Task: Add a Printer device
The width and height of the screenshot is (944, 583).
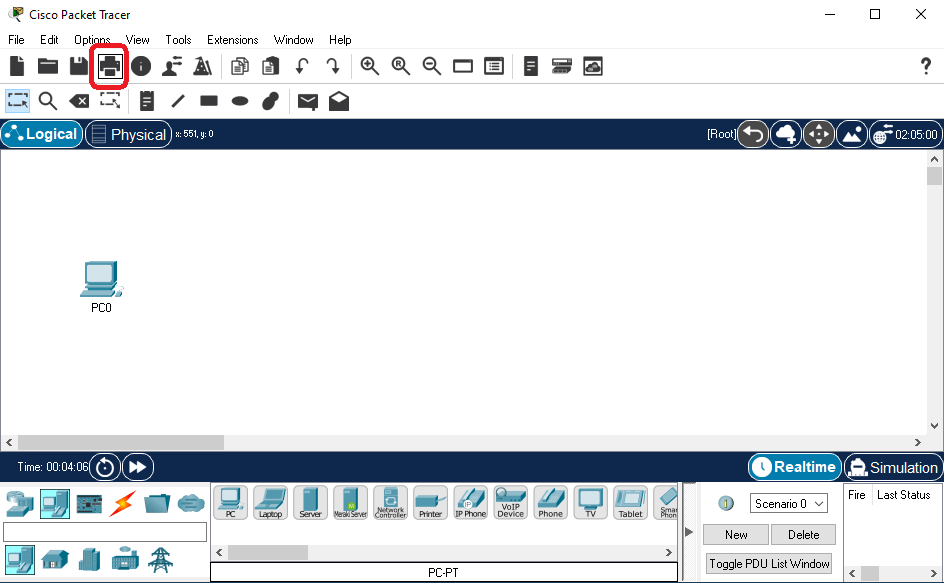Action: pyautogui.click(x=430, y=502)
